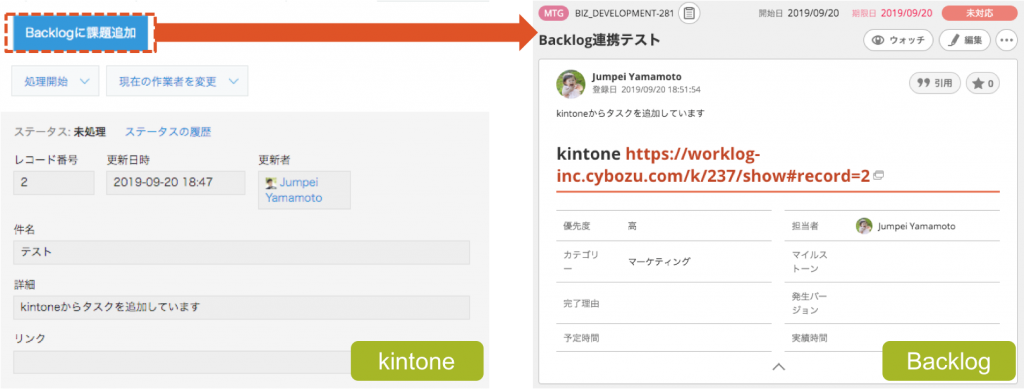1024x389 pixels.
Task: Click the 担当者 name Jumpei Yamamoto
Action: click(x=916, y=226)
